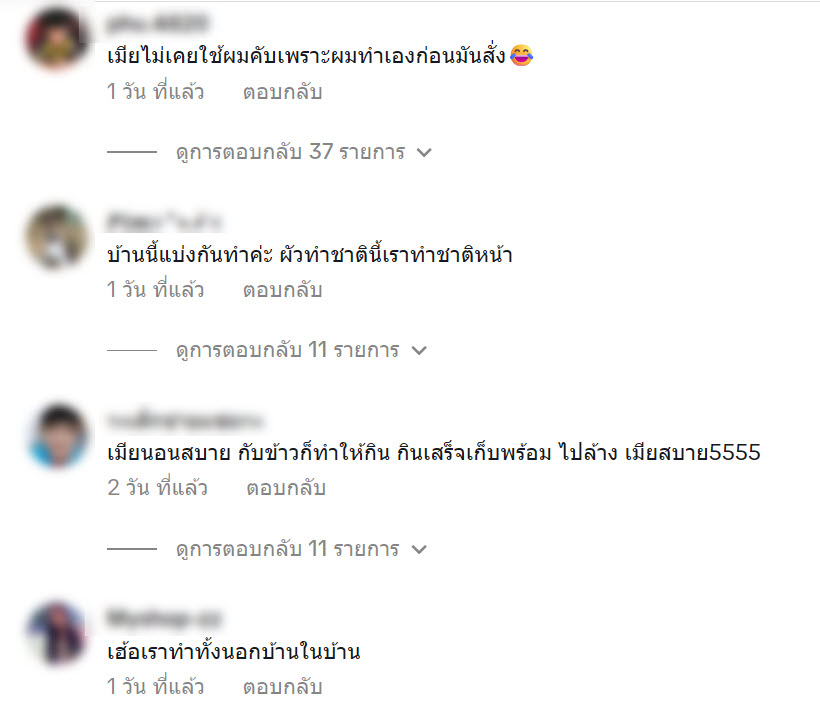
Task: Open avatar of เมียนอนสบาย commenter
Action: 57,435
